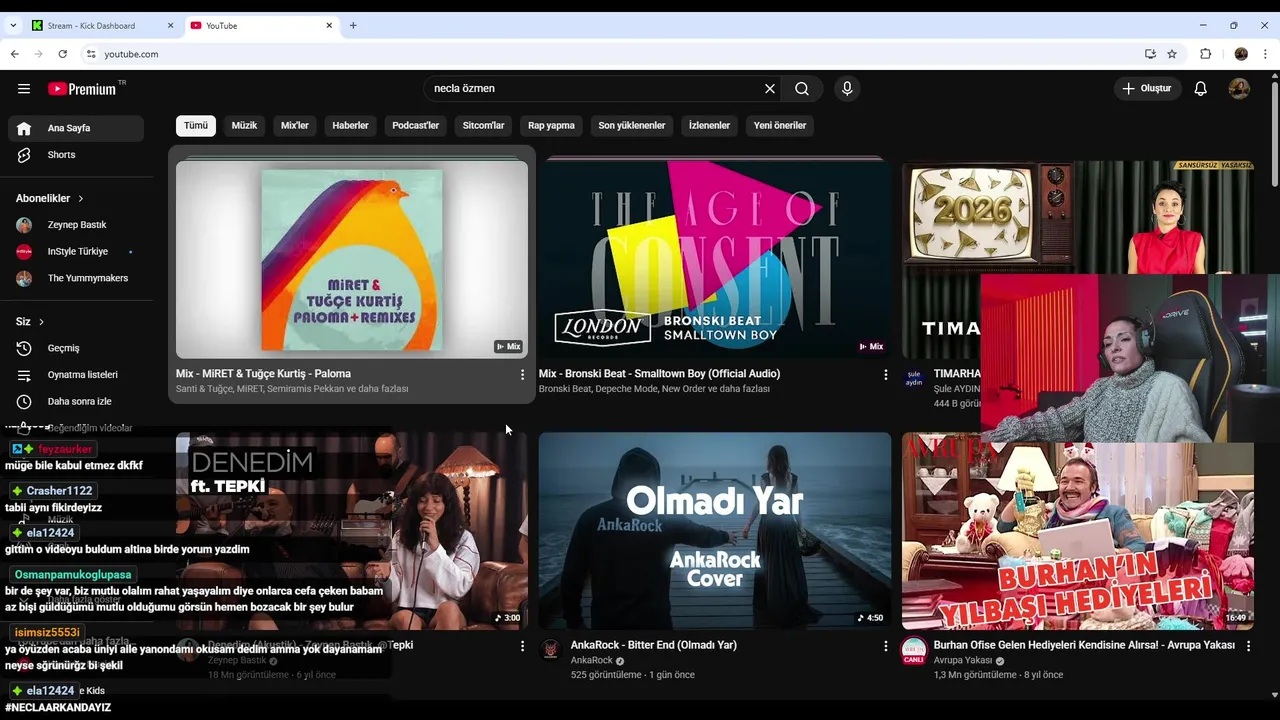Open a new browser tab
1280x720 pixels.
pyautogui.click(x=353, y=26)
